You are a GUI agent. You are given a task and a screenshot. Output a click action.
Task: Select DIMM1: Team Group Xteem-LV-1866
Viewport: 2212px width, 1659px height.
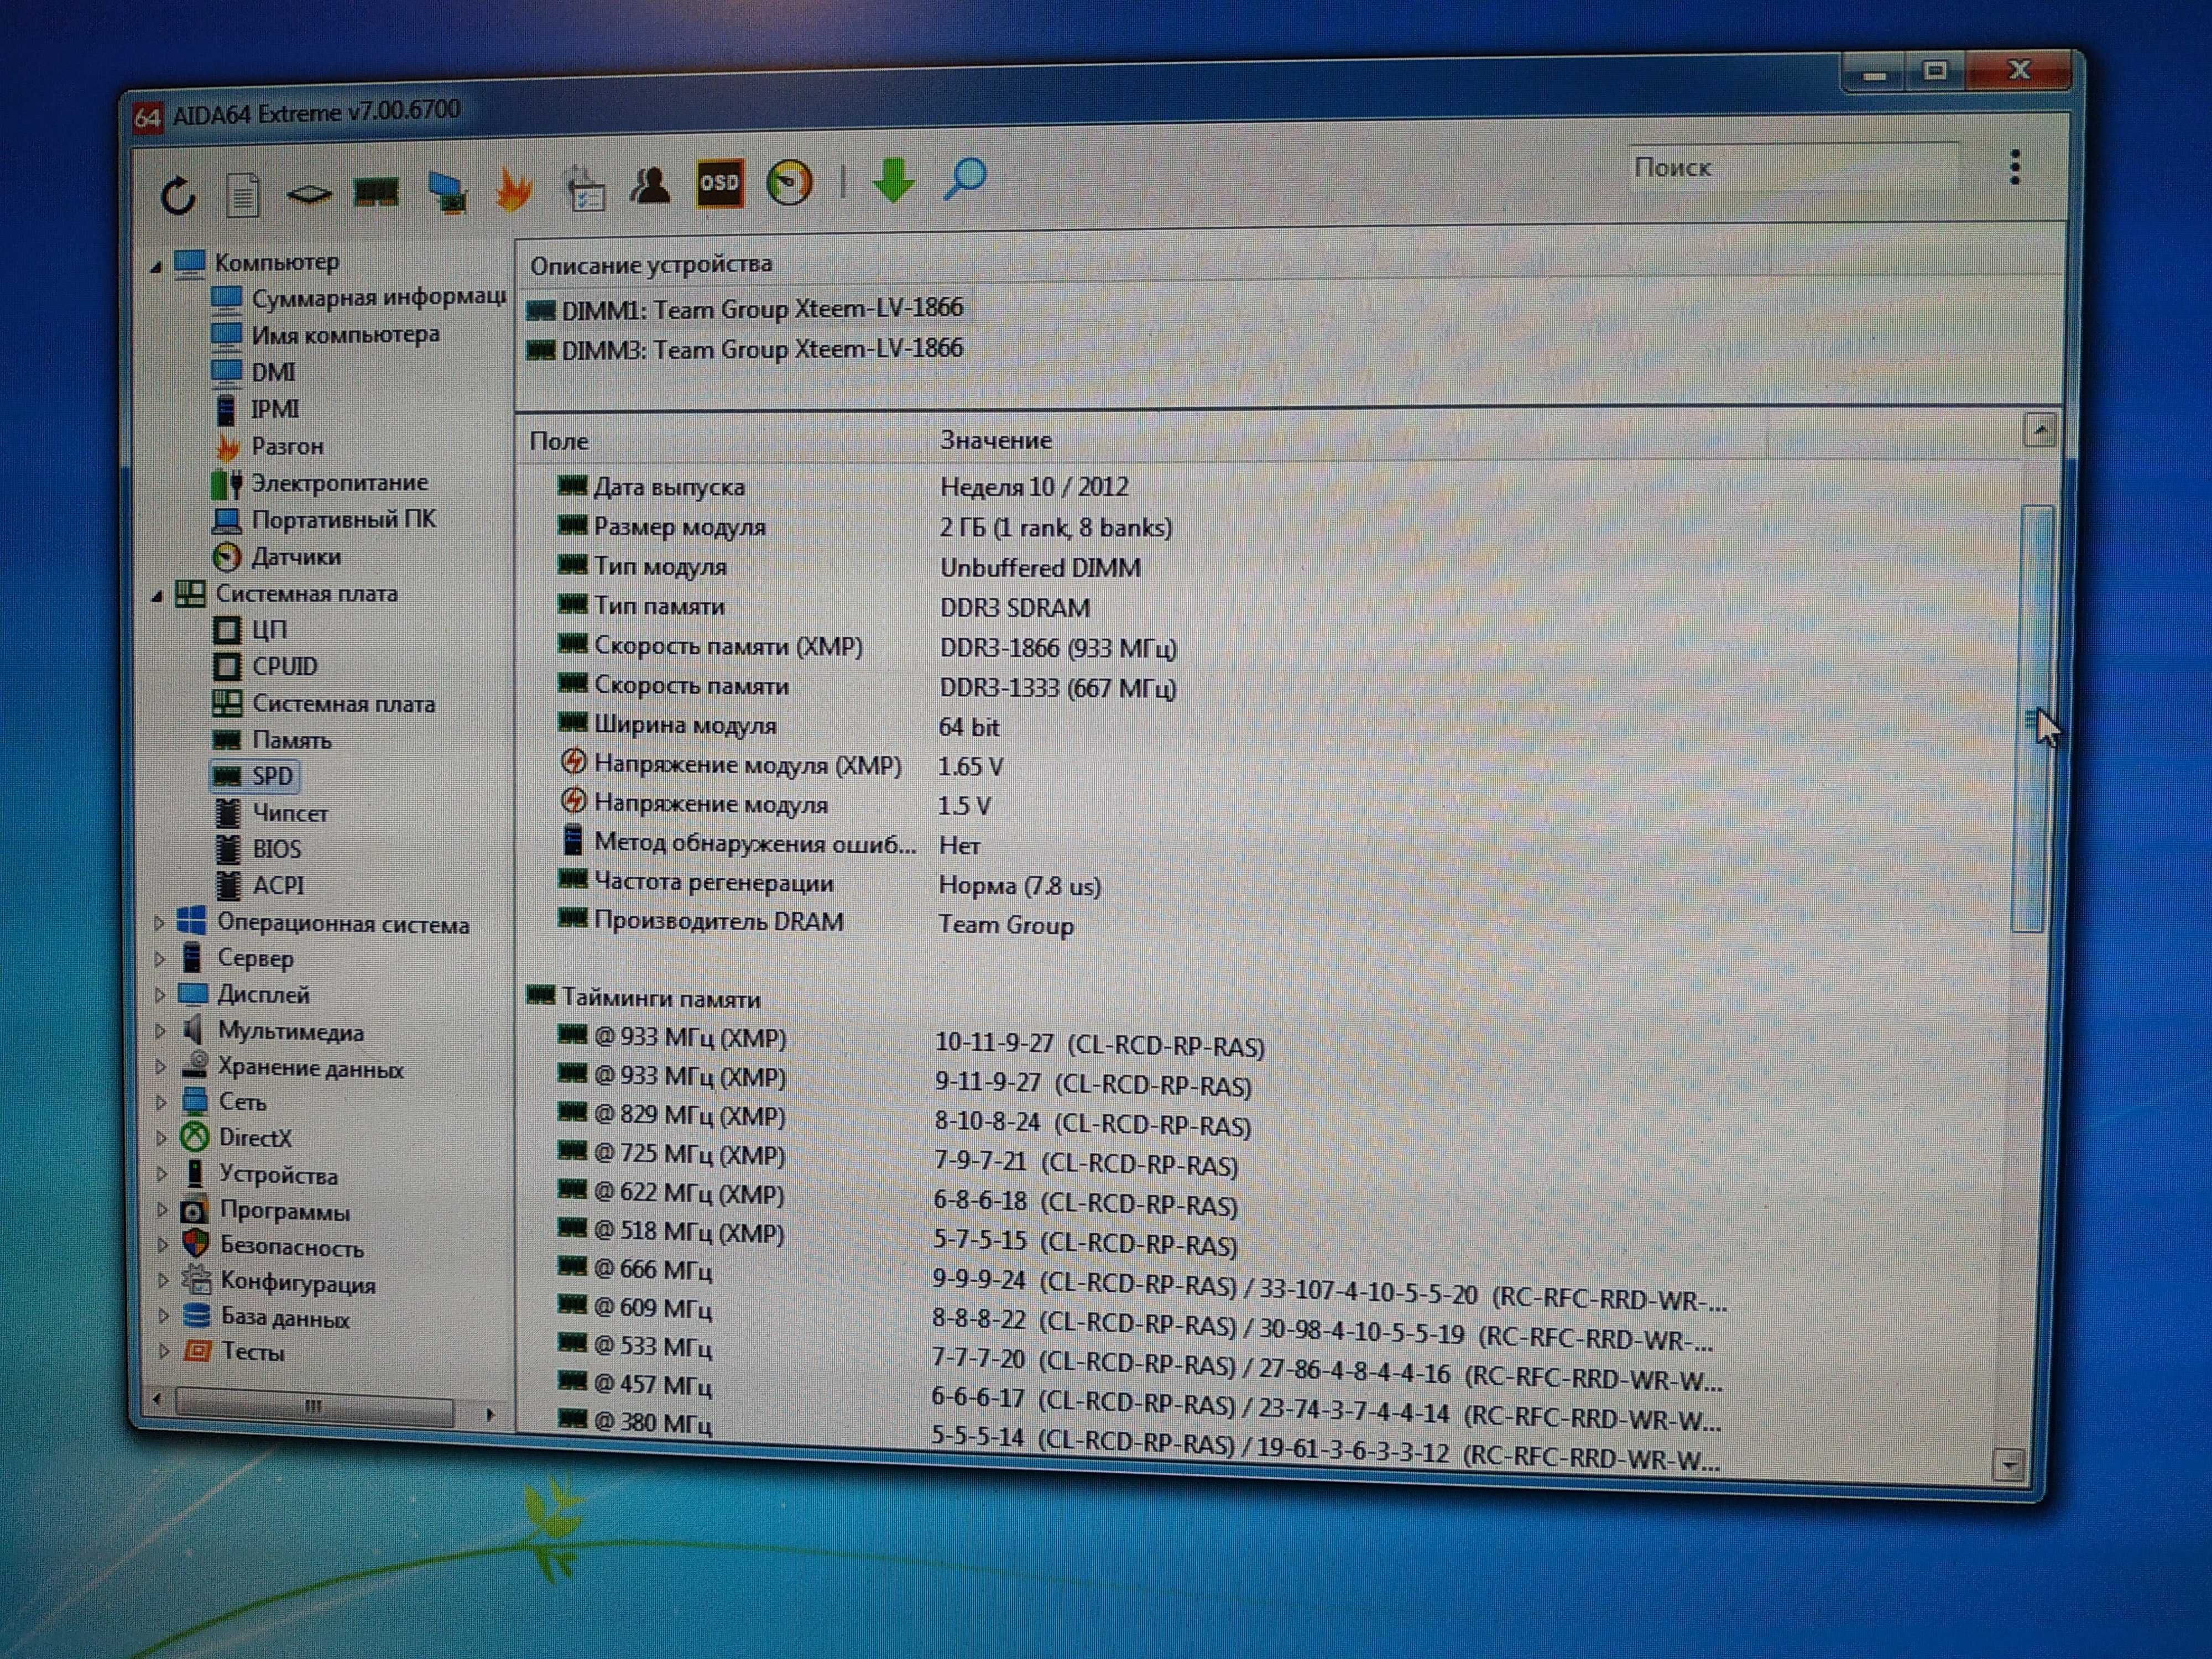[x=745, y=309]
